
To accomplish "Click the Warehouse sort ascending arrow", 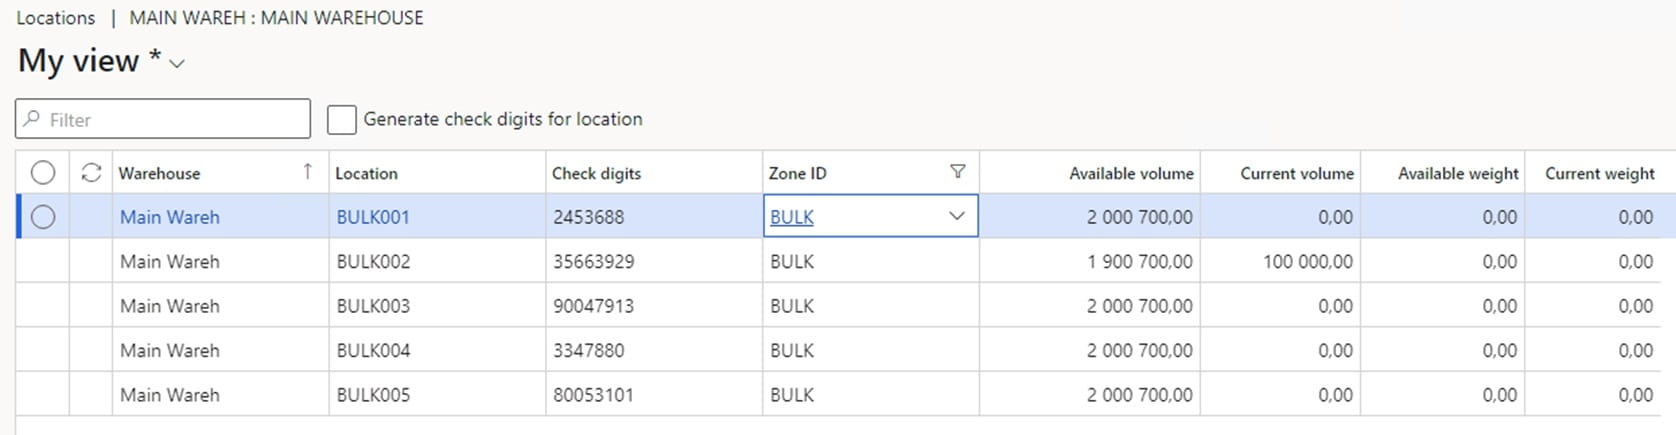I will 308,172.
